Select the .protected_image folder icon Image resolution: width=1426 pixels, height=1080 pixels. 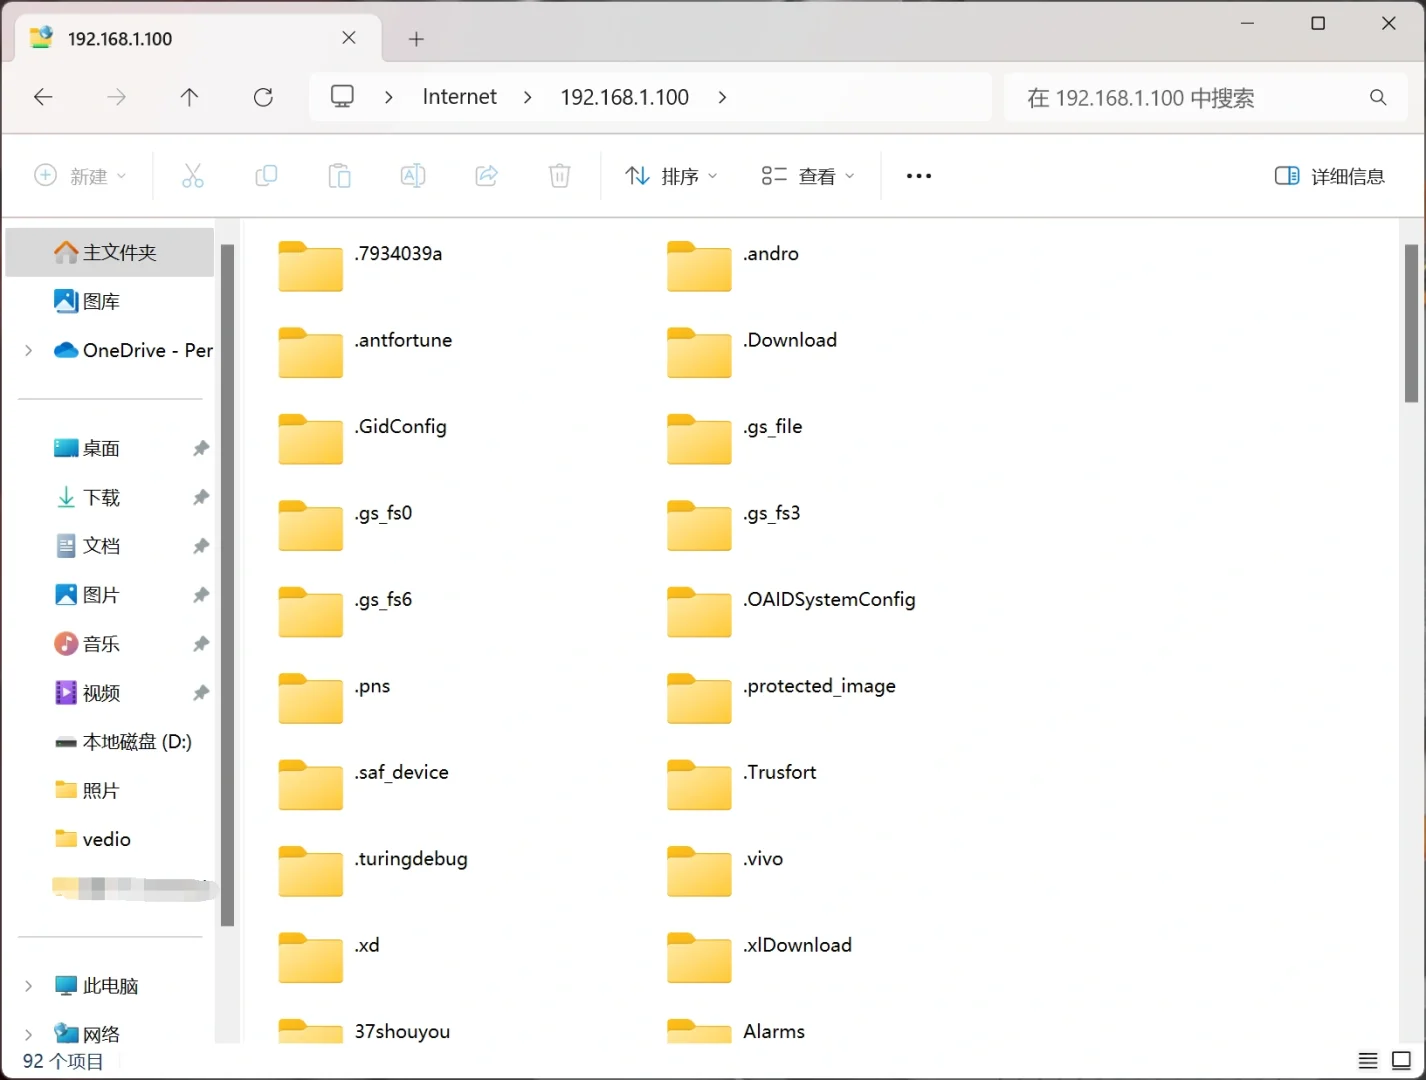tap(700, 698)
